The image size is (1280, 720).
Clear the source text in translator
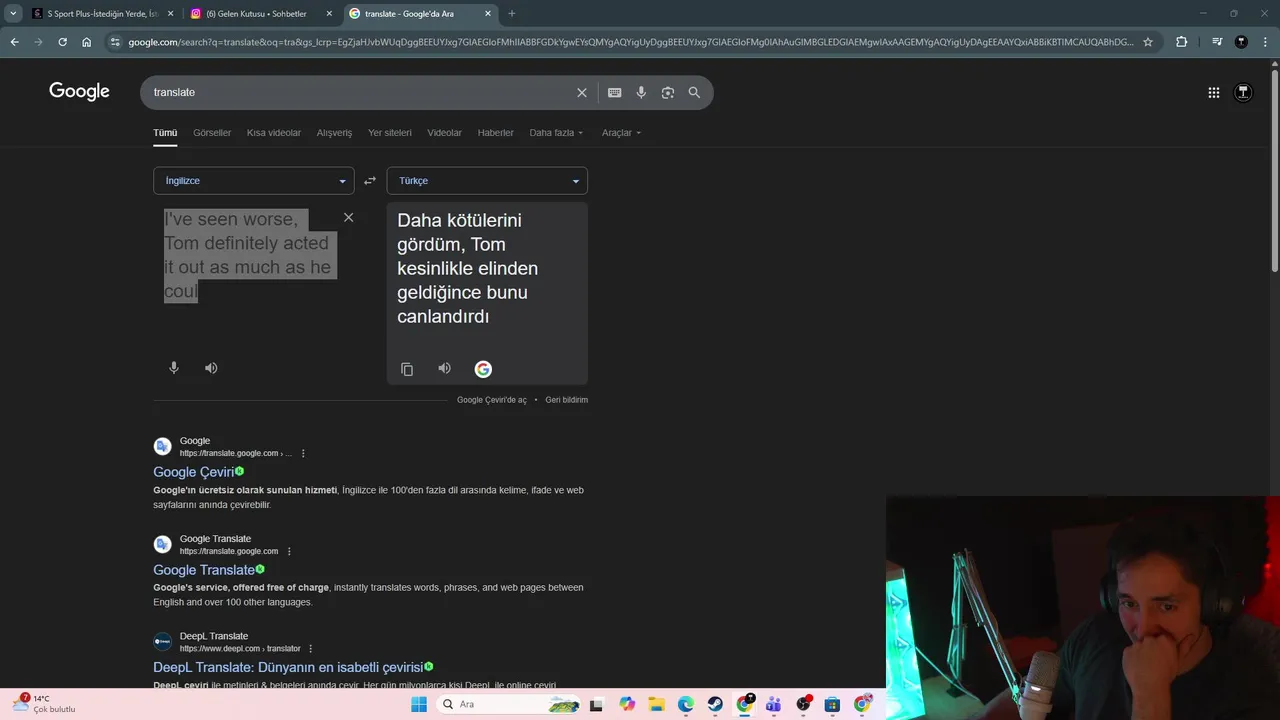[348, 217]
